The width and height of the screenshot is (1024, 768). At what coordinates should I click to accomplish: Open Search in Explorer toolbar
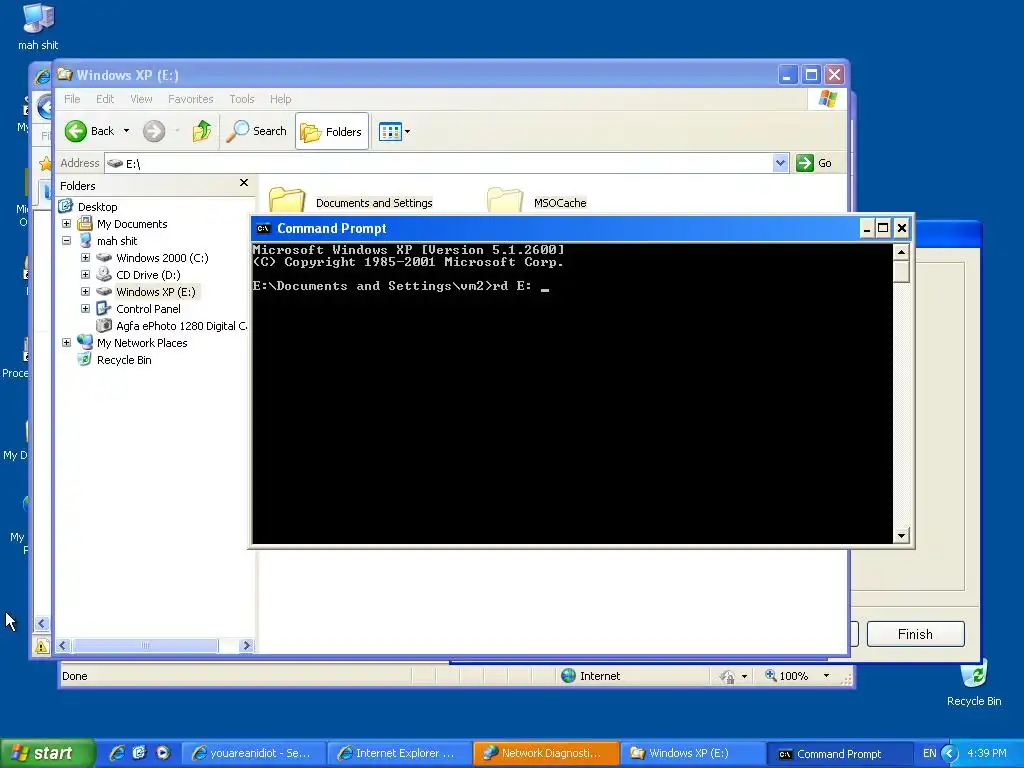(257, 131)
